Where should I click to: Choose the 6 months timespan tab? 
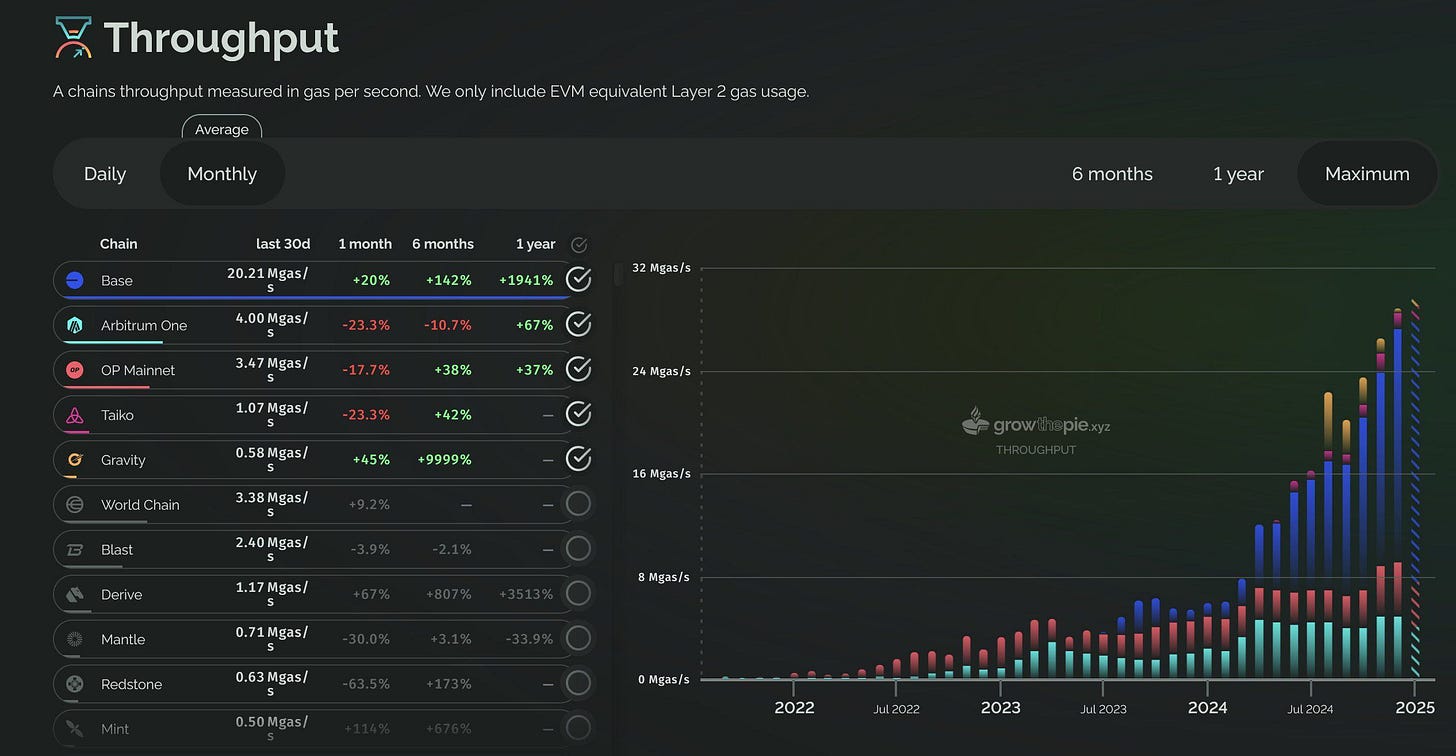[x=1112, y=174]
